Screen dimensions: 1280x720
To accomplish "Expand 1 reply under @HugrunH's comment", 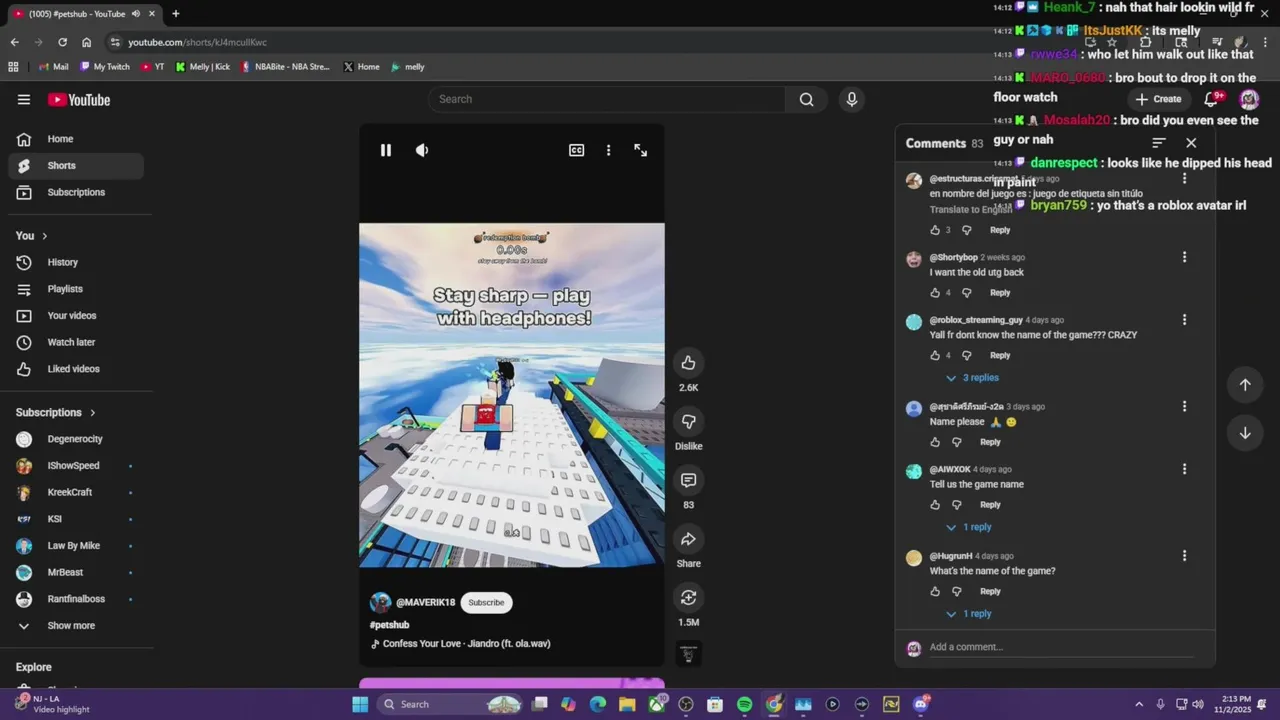I will (969, 614).
